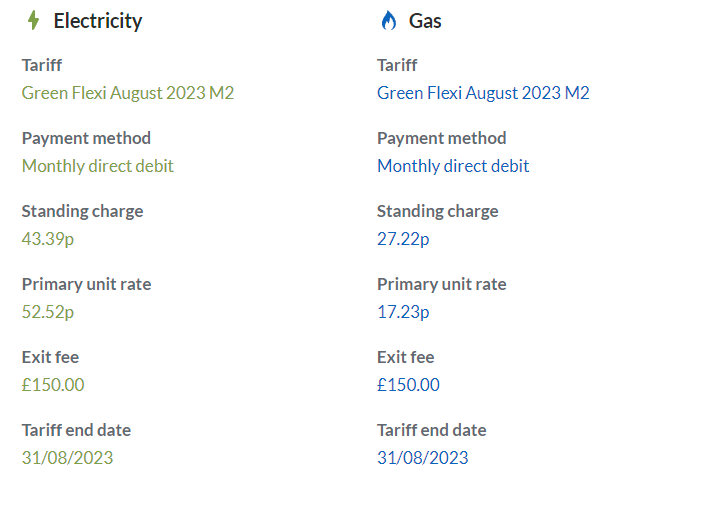Click gas primary unit rate 17.23p
This screenshot has height=505, width=718.
(403, 312)
